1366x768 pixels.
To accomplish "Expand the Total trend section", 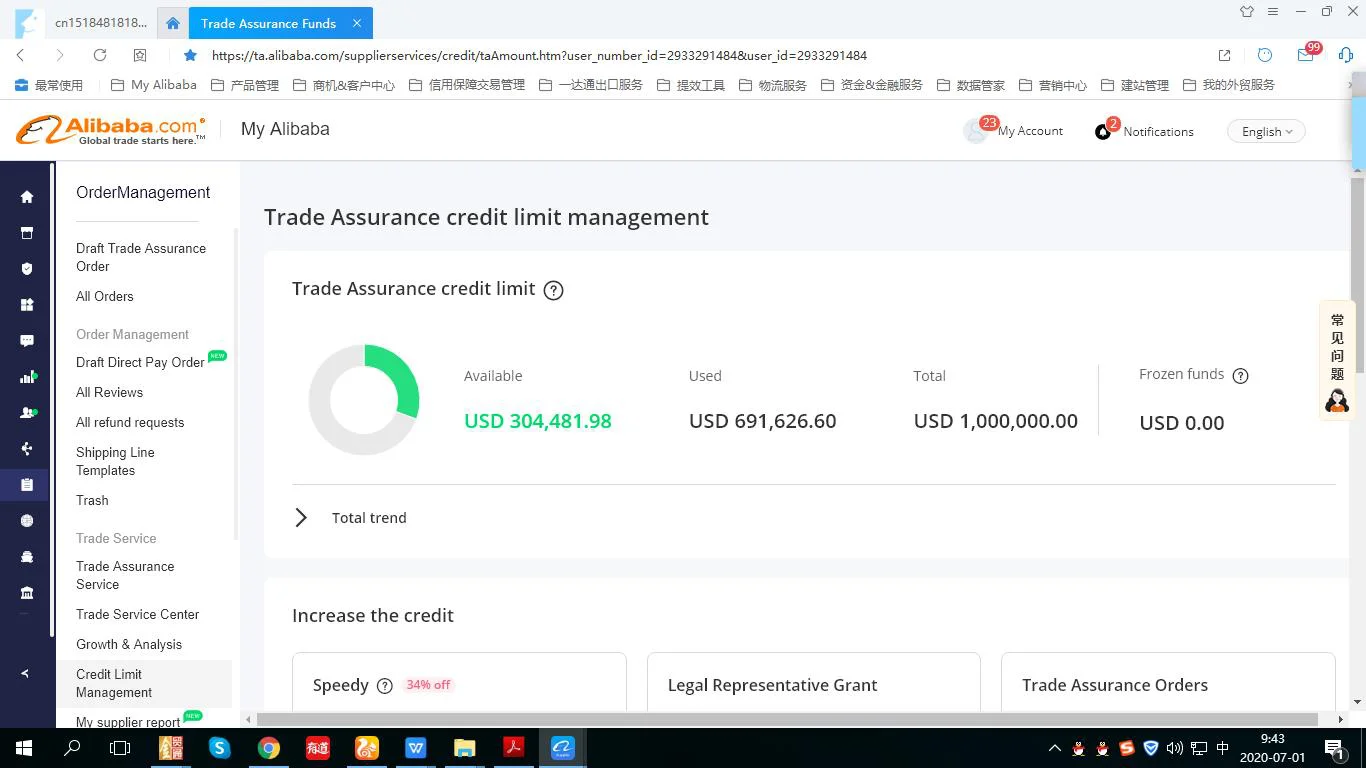I will point(301,518).
